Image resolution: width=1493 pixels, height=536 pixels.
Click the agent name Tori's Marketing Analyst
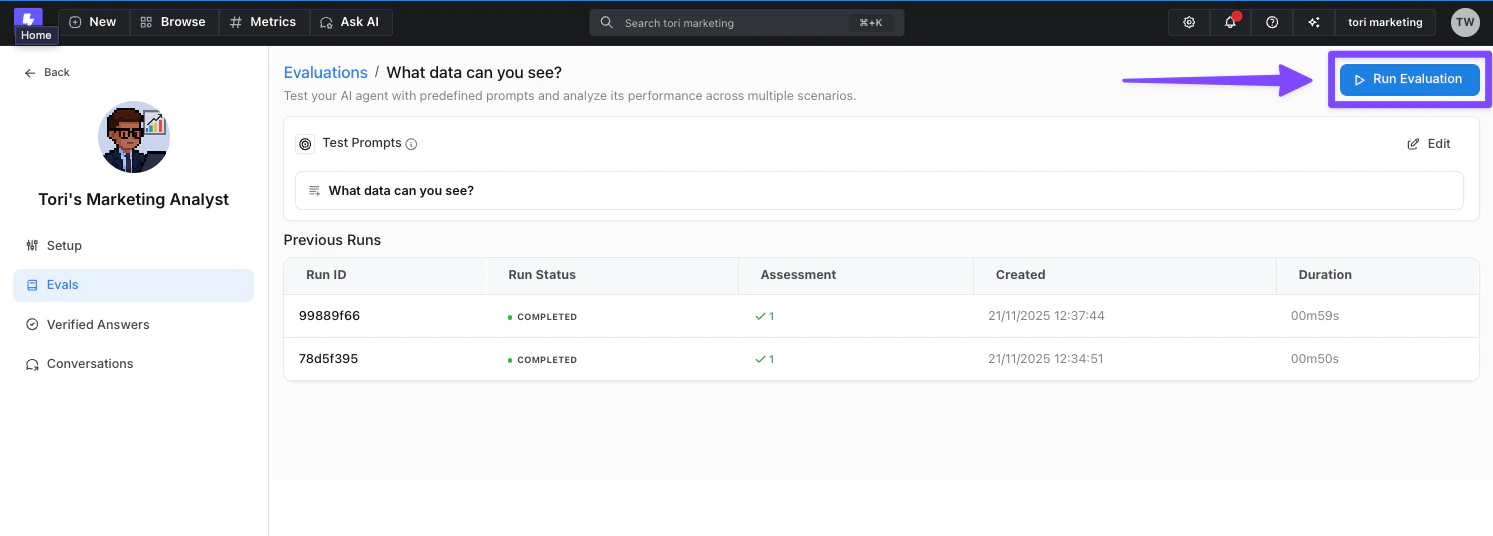point(134,200)
